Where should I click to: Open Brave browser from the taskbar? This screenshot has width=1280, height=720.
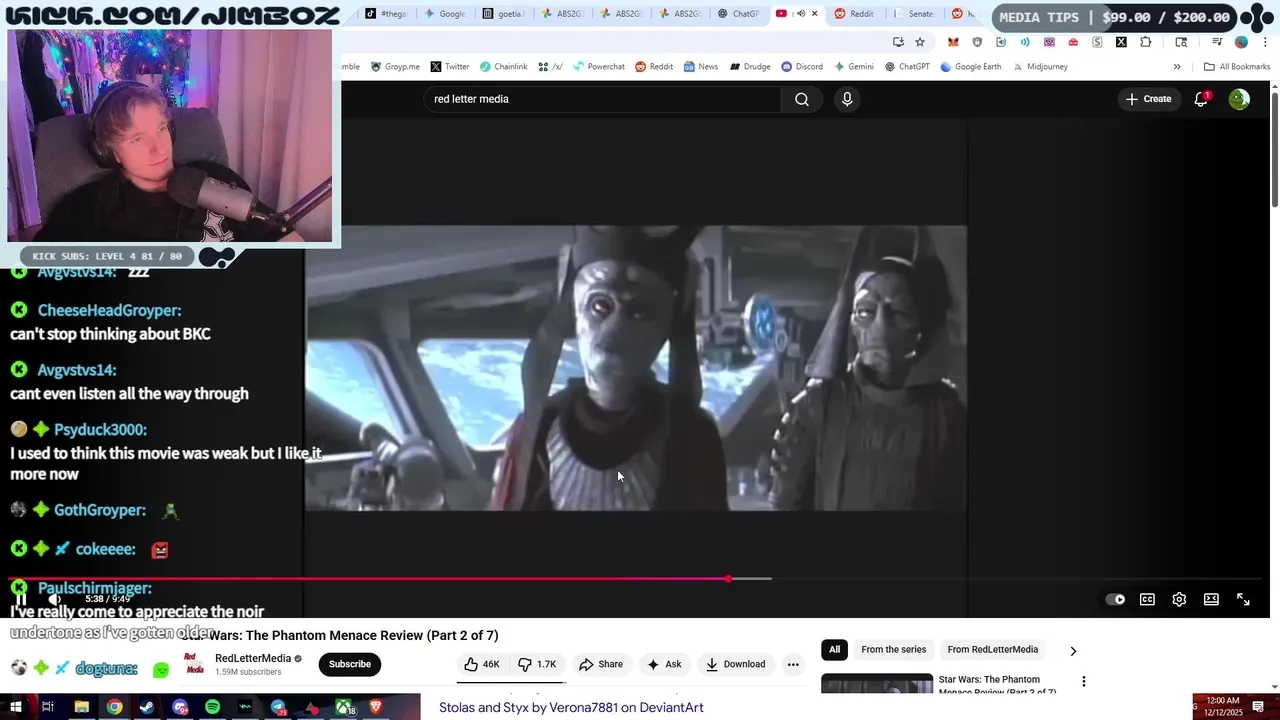376,707
